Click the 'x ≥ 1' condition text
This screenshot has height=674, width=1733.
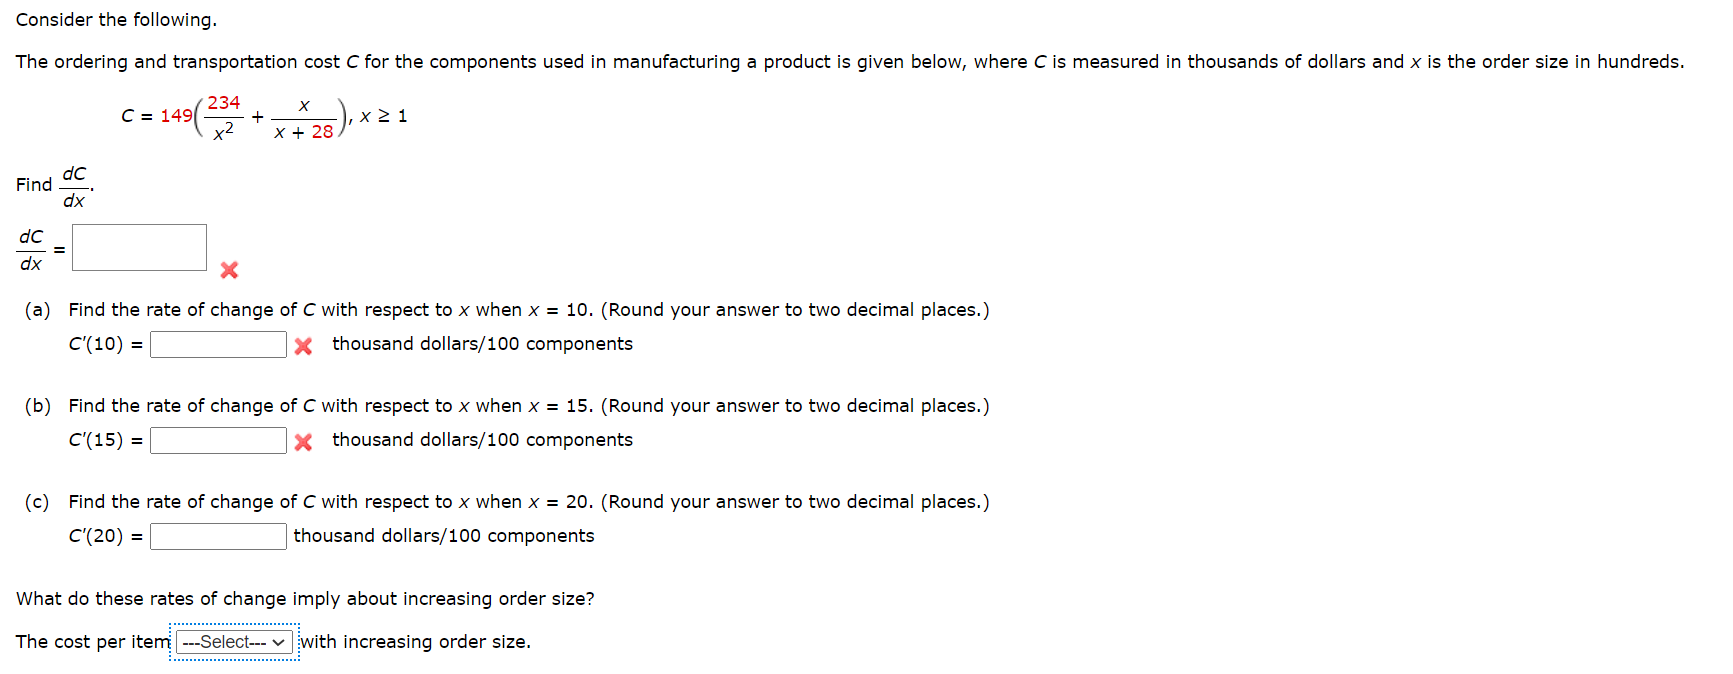[383, 116]
